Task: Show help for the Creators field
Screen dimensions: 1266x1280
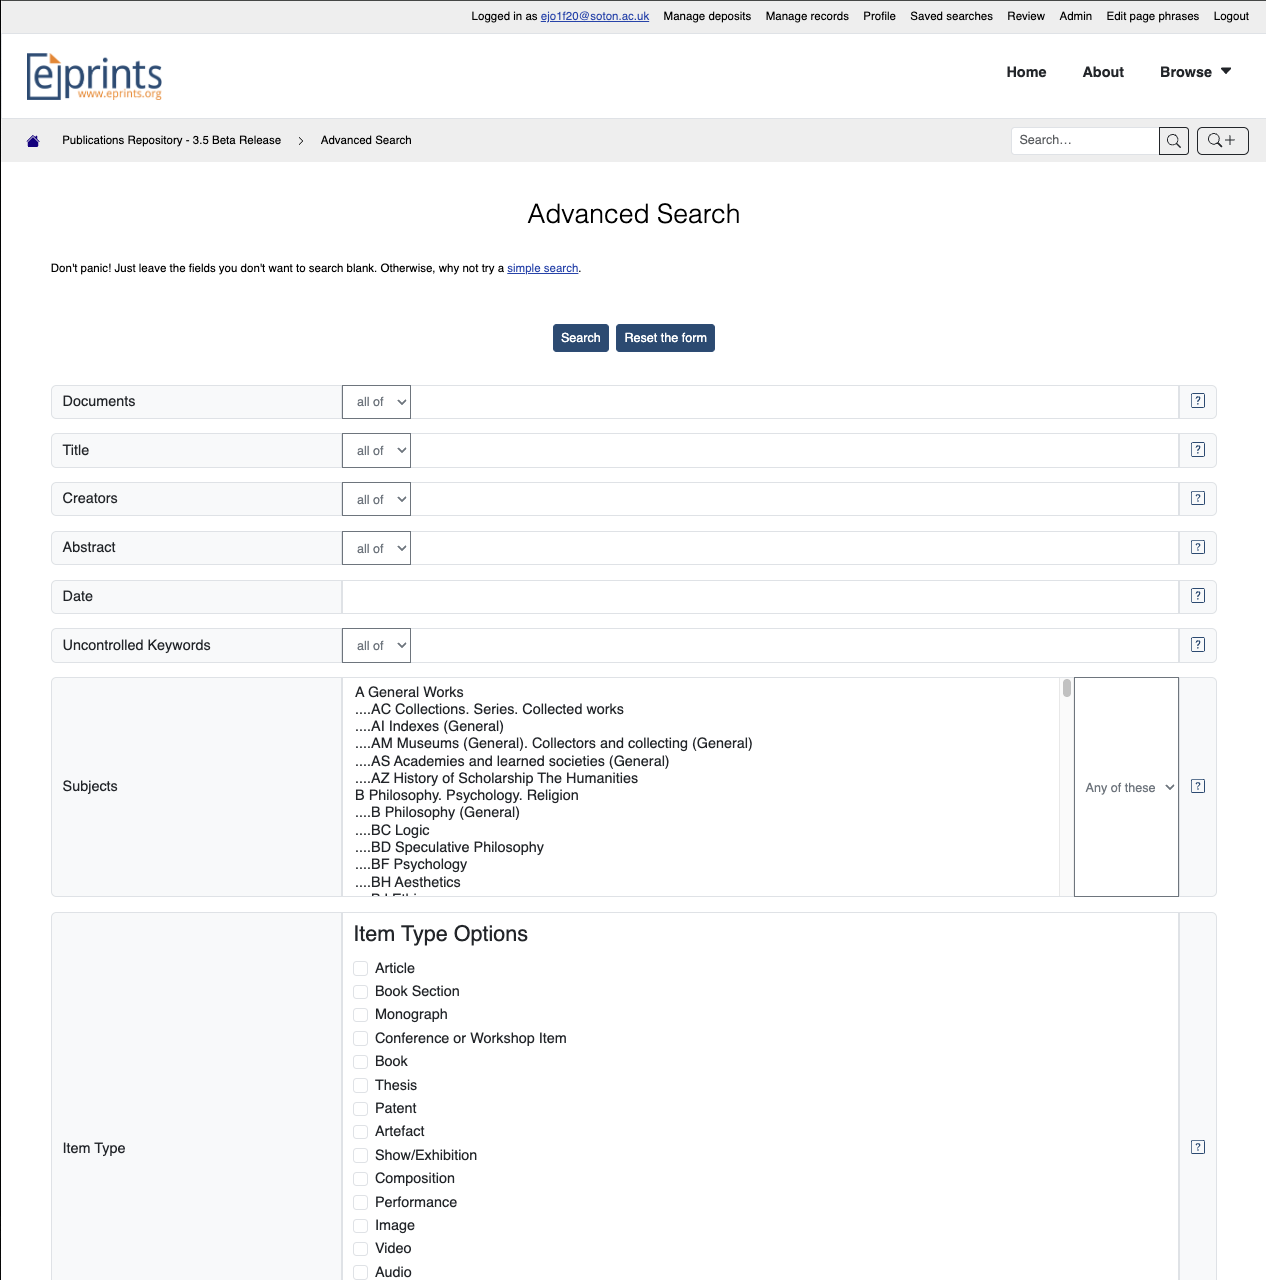Action: click(1198, 498)
